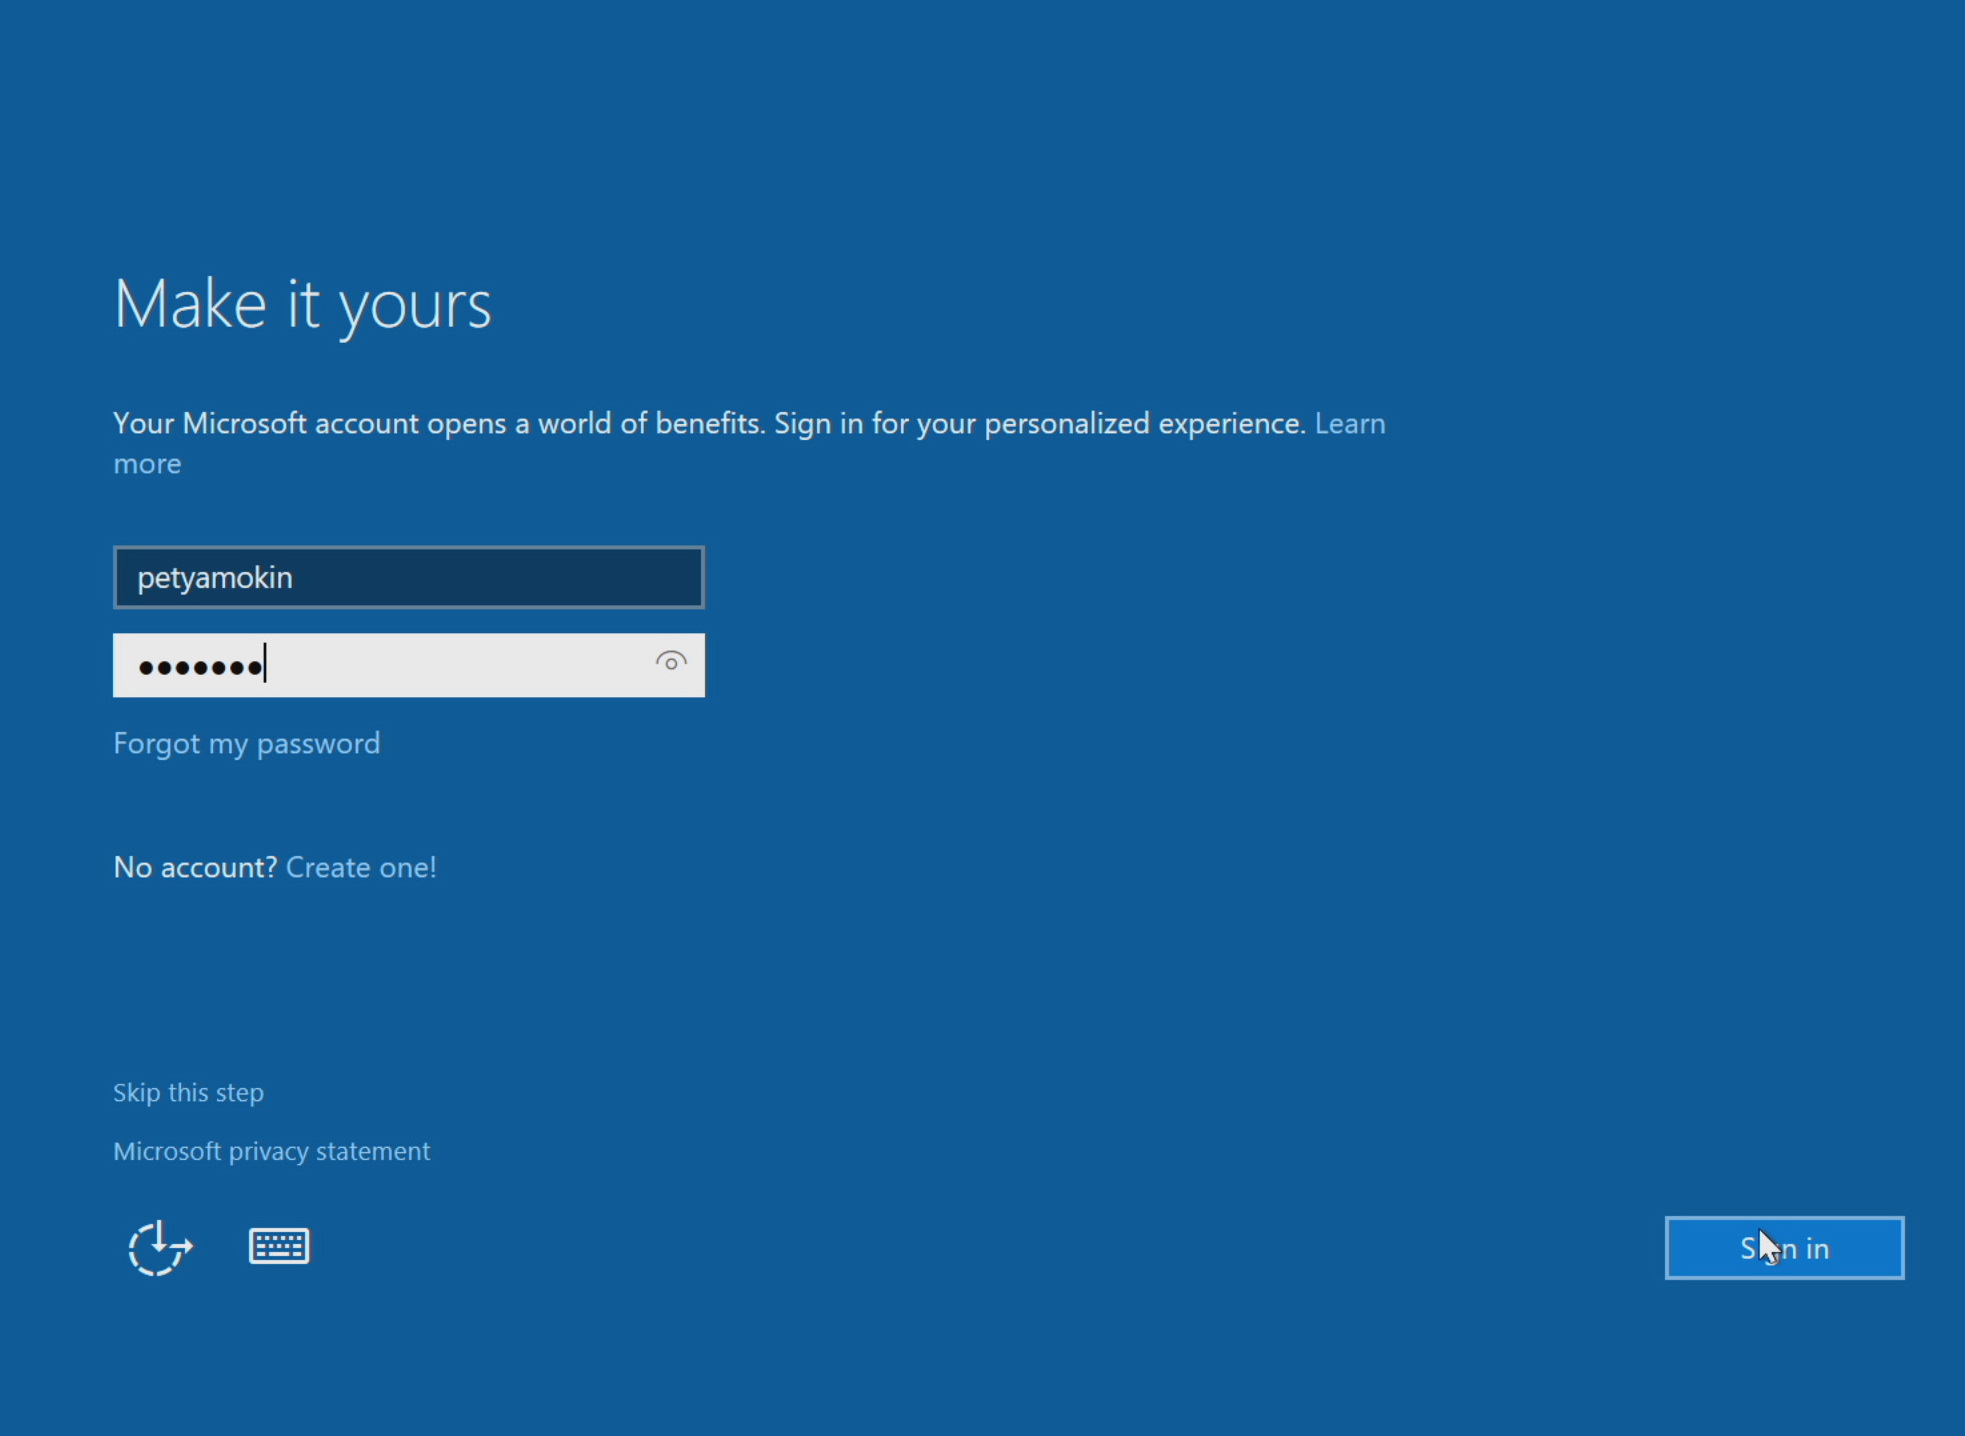Image resolution: width=1965 pixels, height=1436 pixels.
Task: Place the cursor right after the petyamokin text
Action: click(295, 577)
